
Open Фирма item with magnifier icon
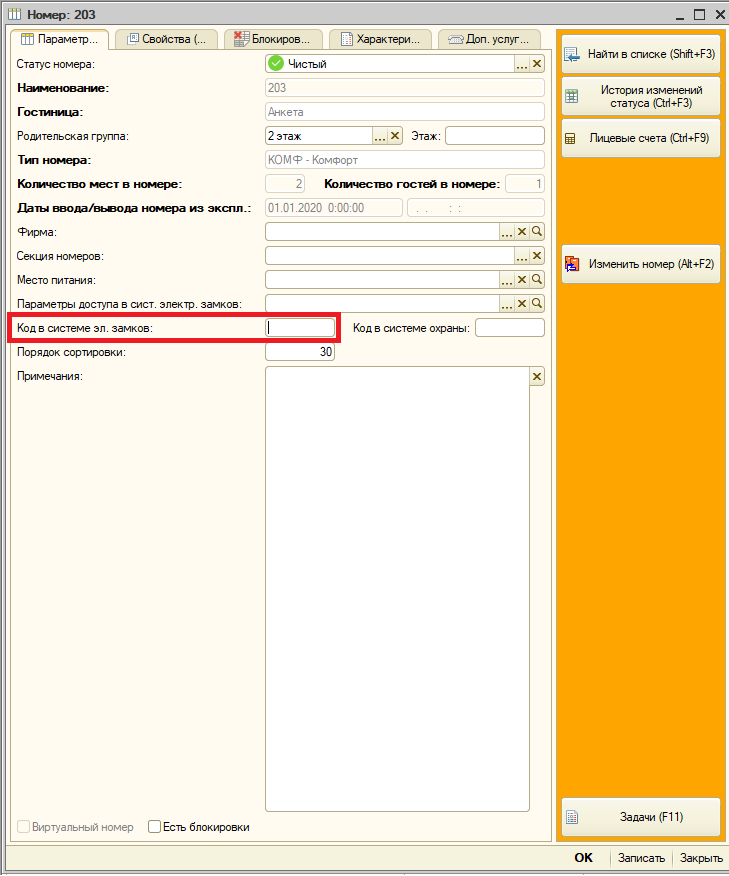coord(537,232)
